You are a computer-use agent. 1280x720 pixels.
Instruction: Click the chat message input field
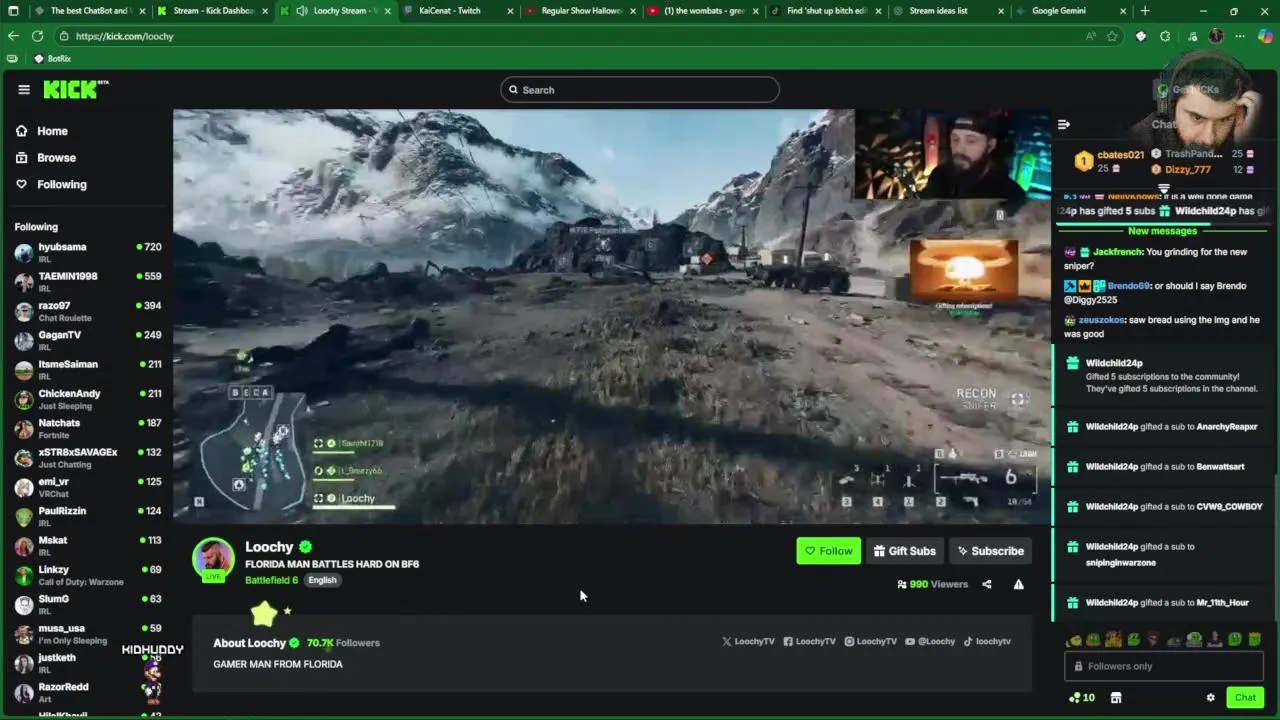(x=1164, y=666)
